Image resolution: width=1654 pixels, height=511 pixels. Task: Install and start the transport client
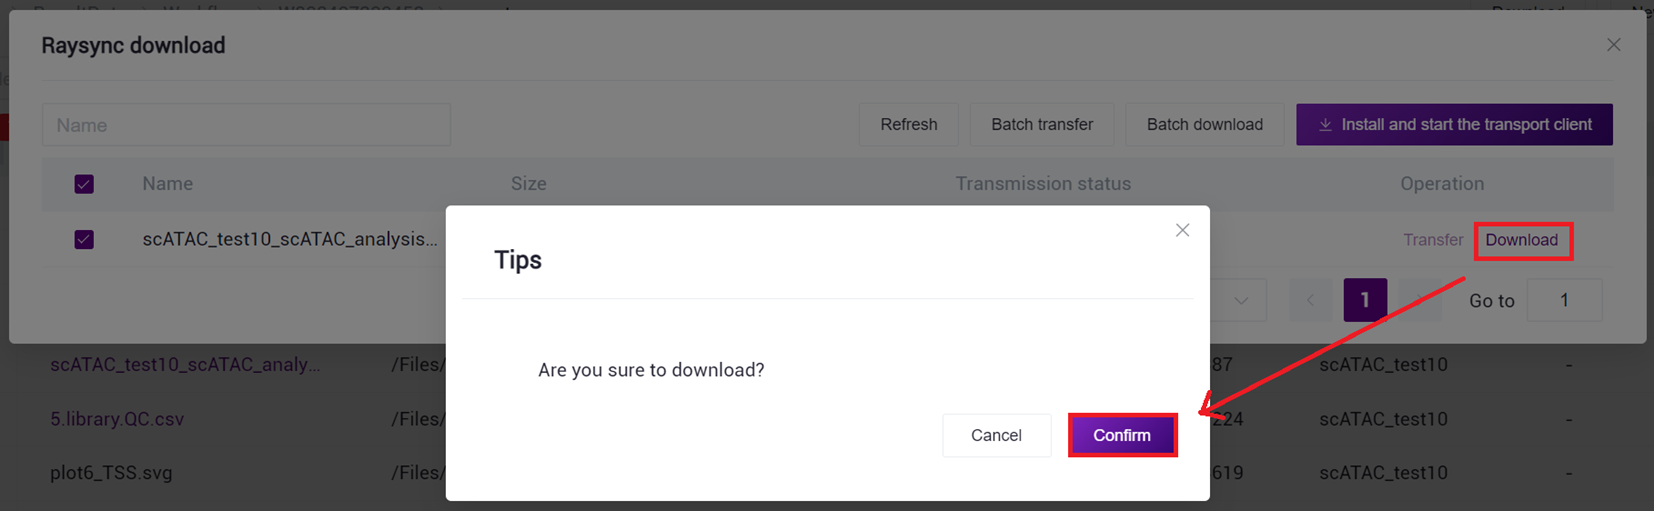tap(1454, 125)
